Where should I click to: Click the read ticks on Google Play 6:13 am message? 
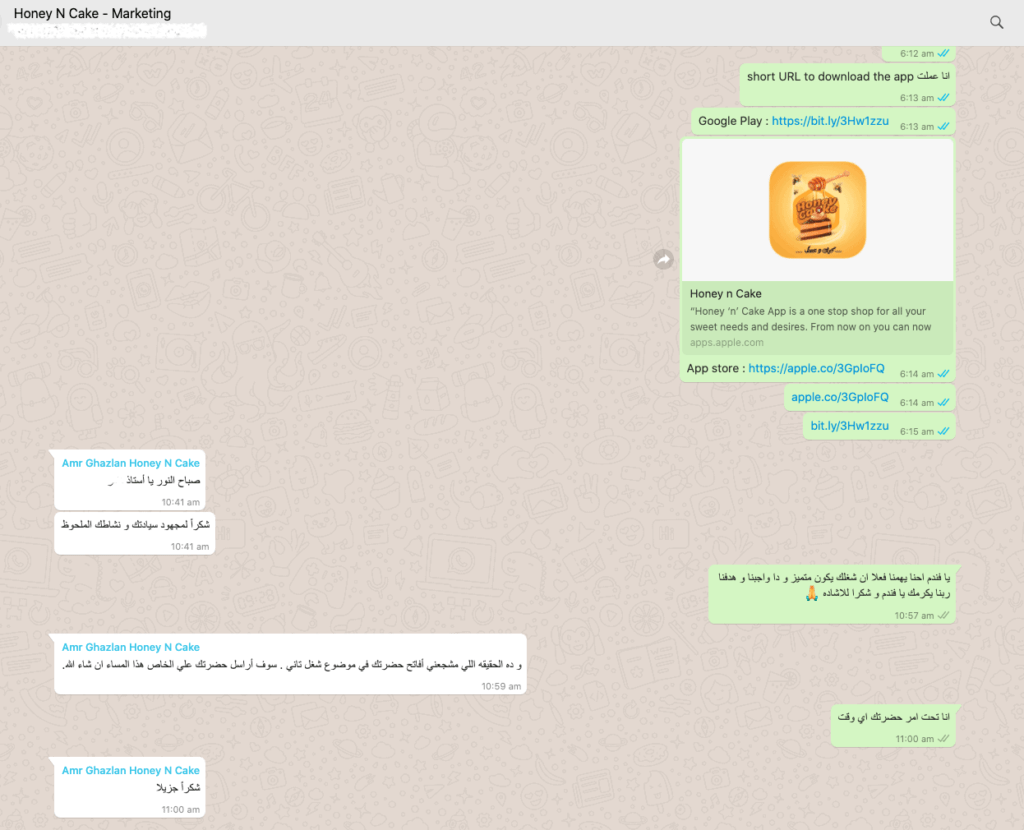(944, 127)
